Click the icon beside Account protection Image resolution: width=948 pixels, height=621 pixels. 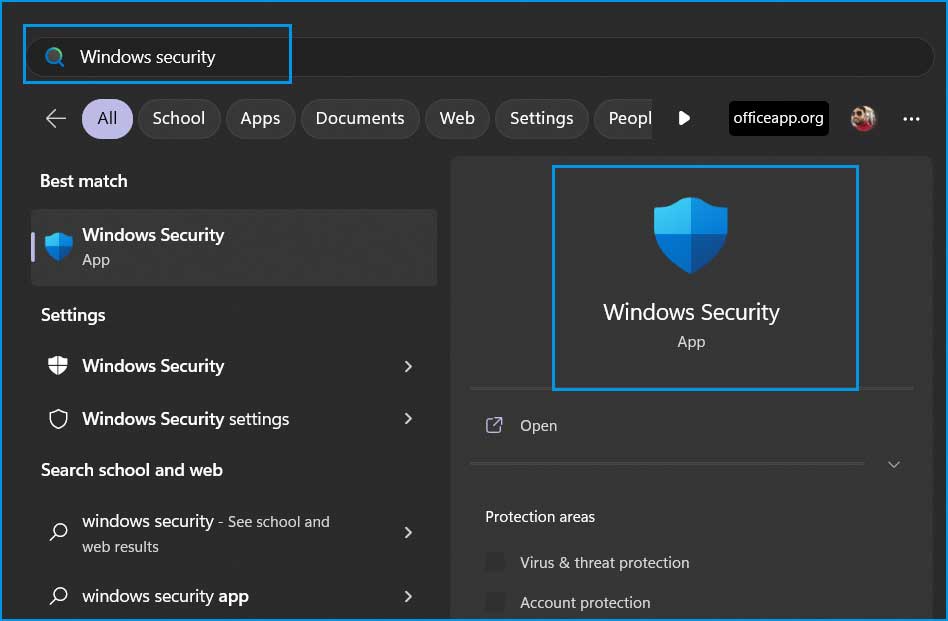point(495,602)
